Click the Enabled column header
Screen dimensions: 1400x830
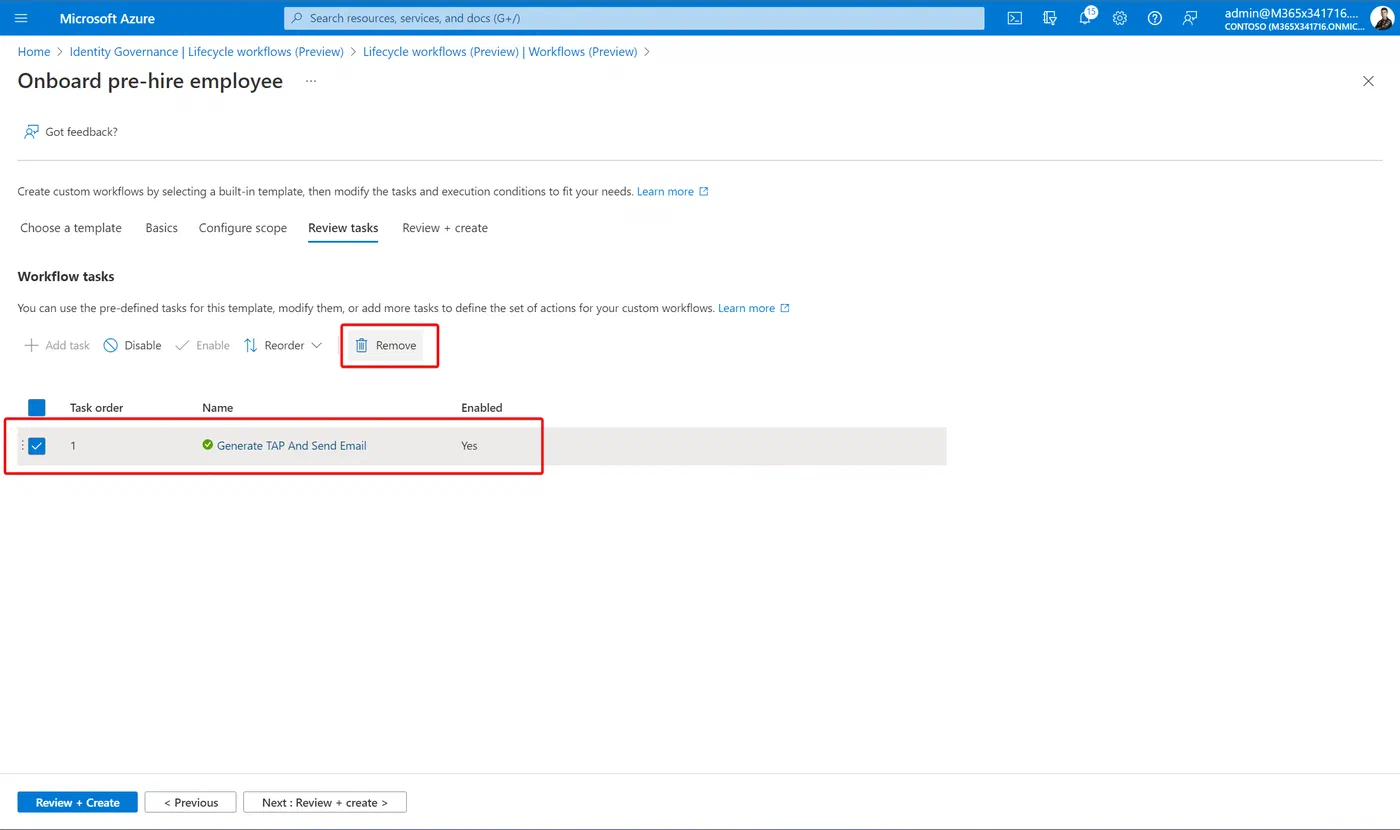pos(482,408)
